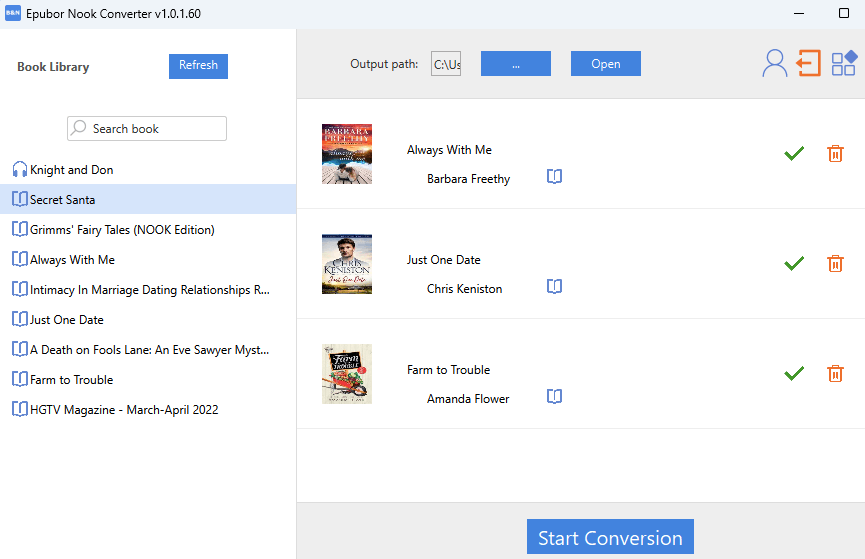Minimize the Epubor Nook Converter window
Screen dimensions: 865x559
(799, 13)
